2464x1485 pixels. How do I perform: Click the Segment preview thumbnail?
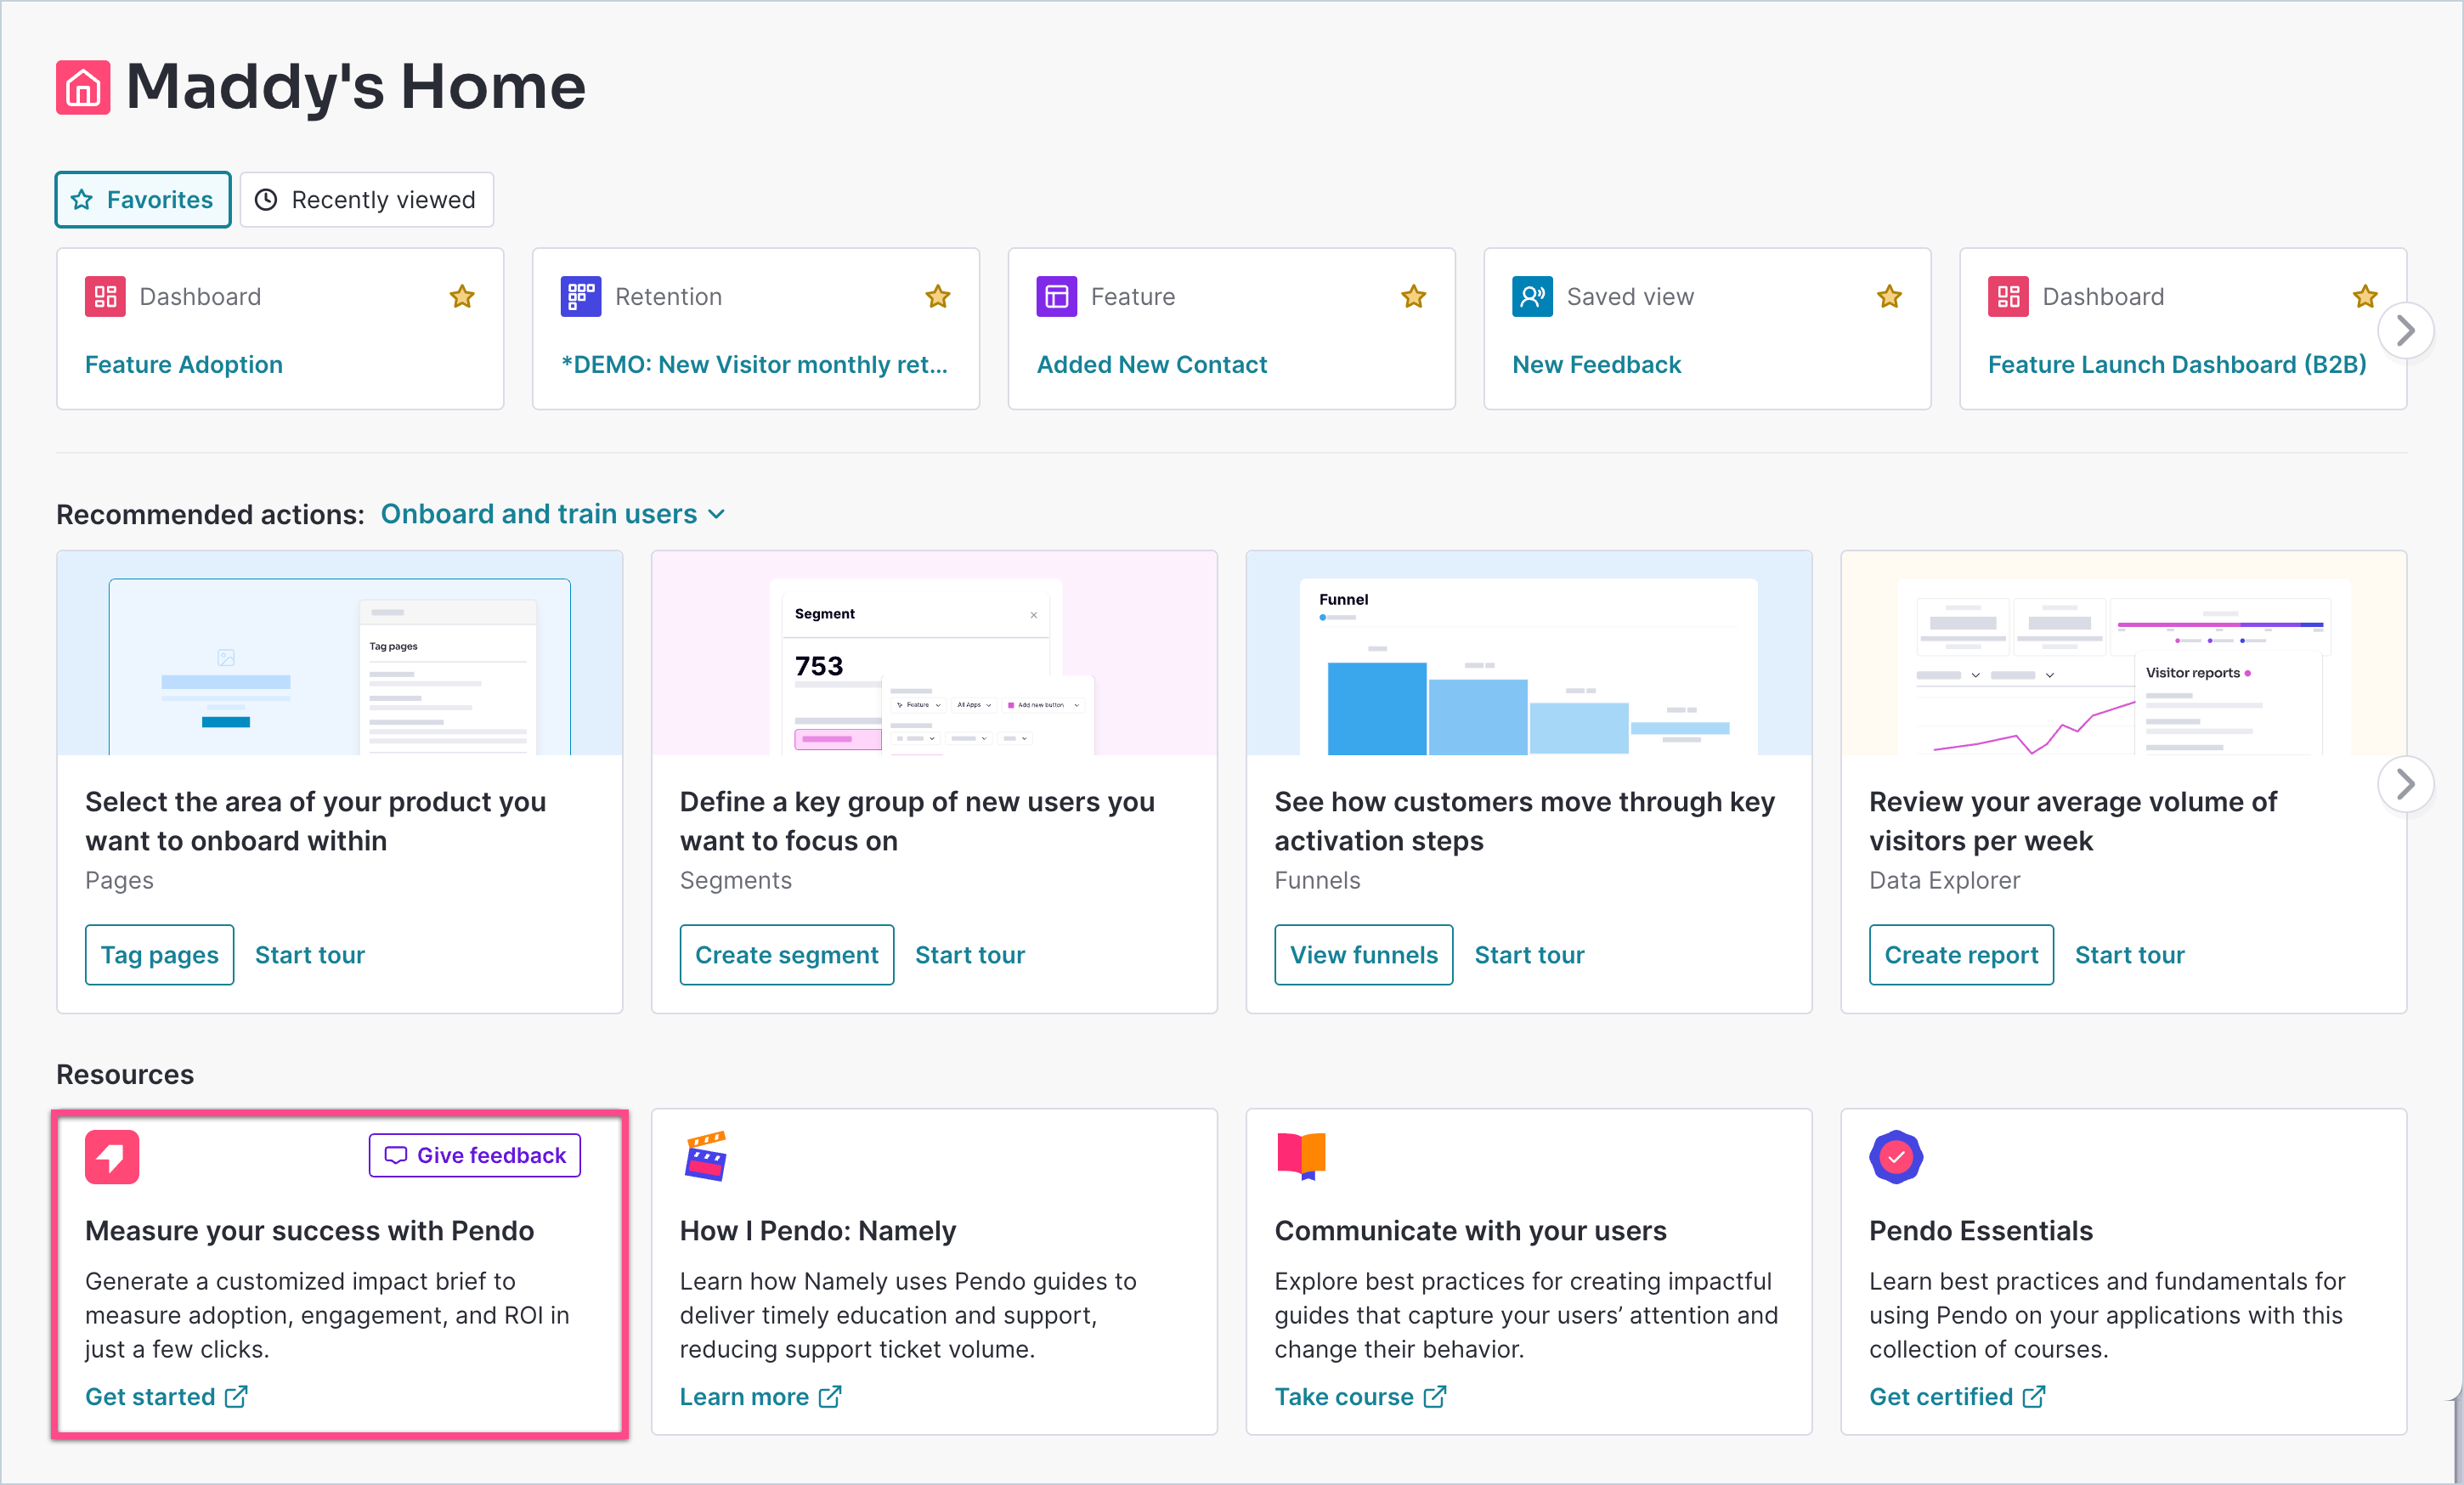934,653
